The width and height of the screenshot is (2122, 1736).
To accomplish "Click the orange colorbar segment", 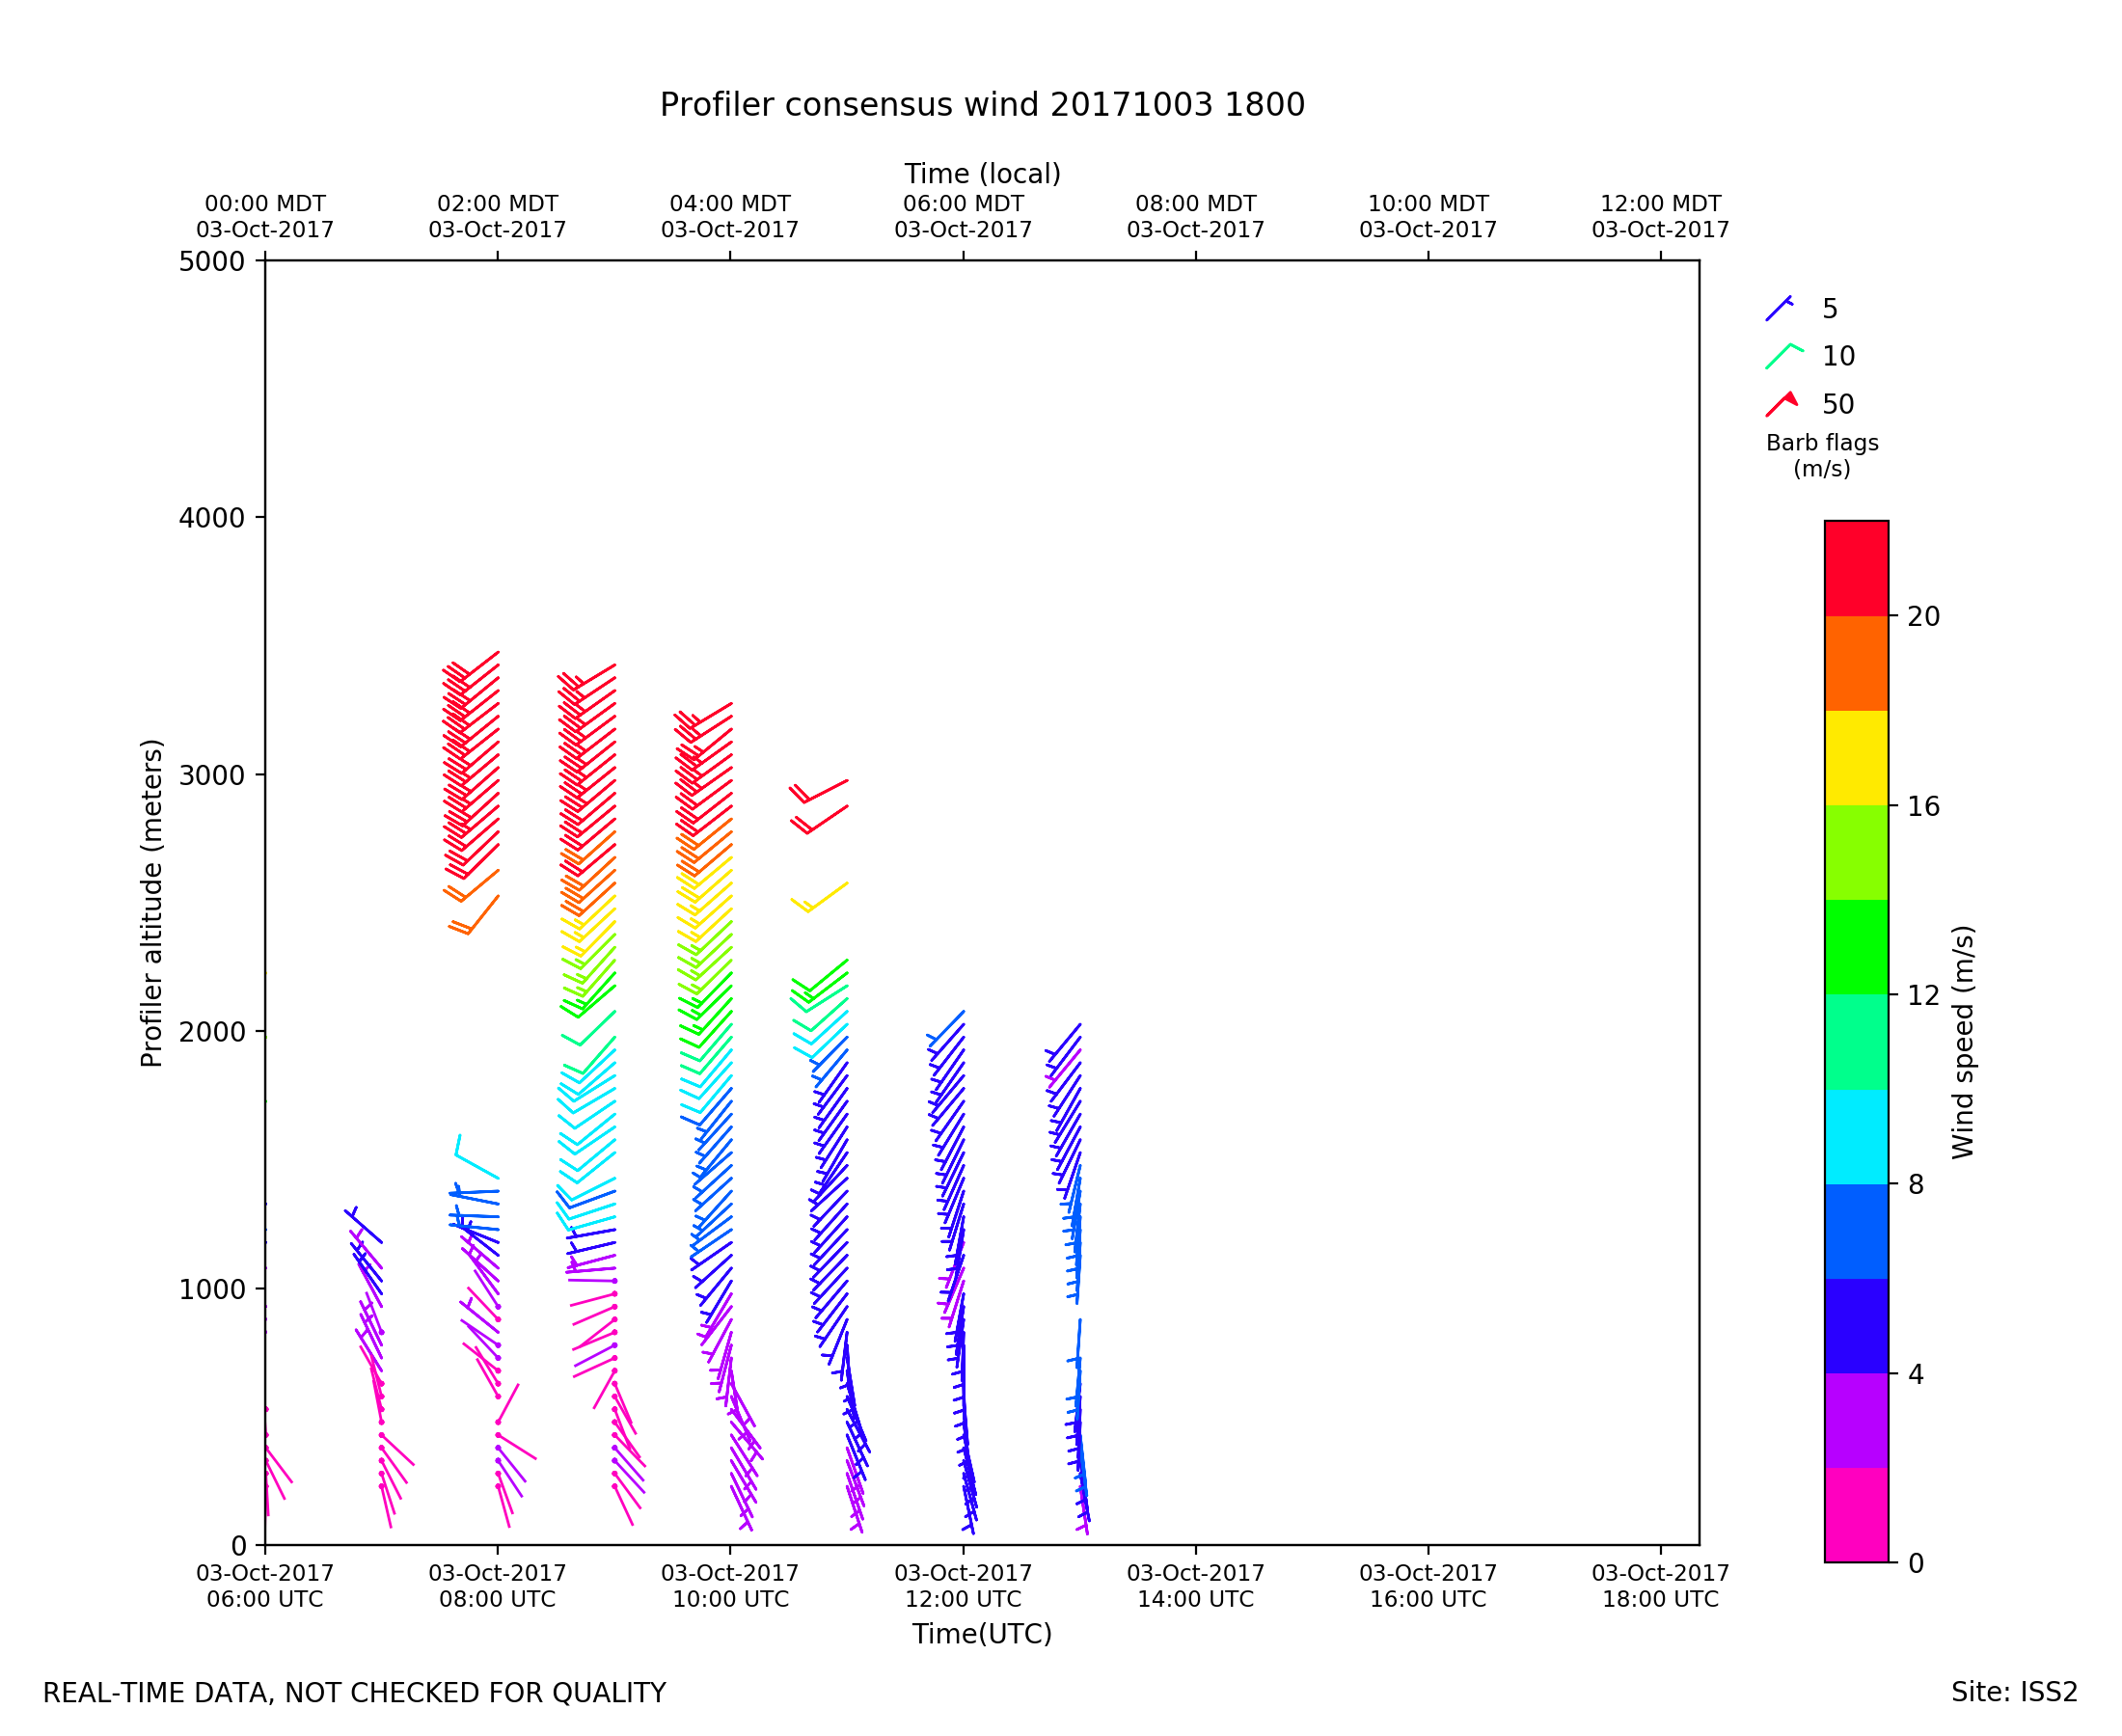I will [1856, 663].
